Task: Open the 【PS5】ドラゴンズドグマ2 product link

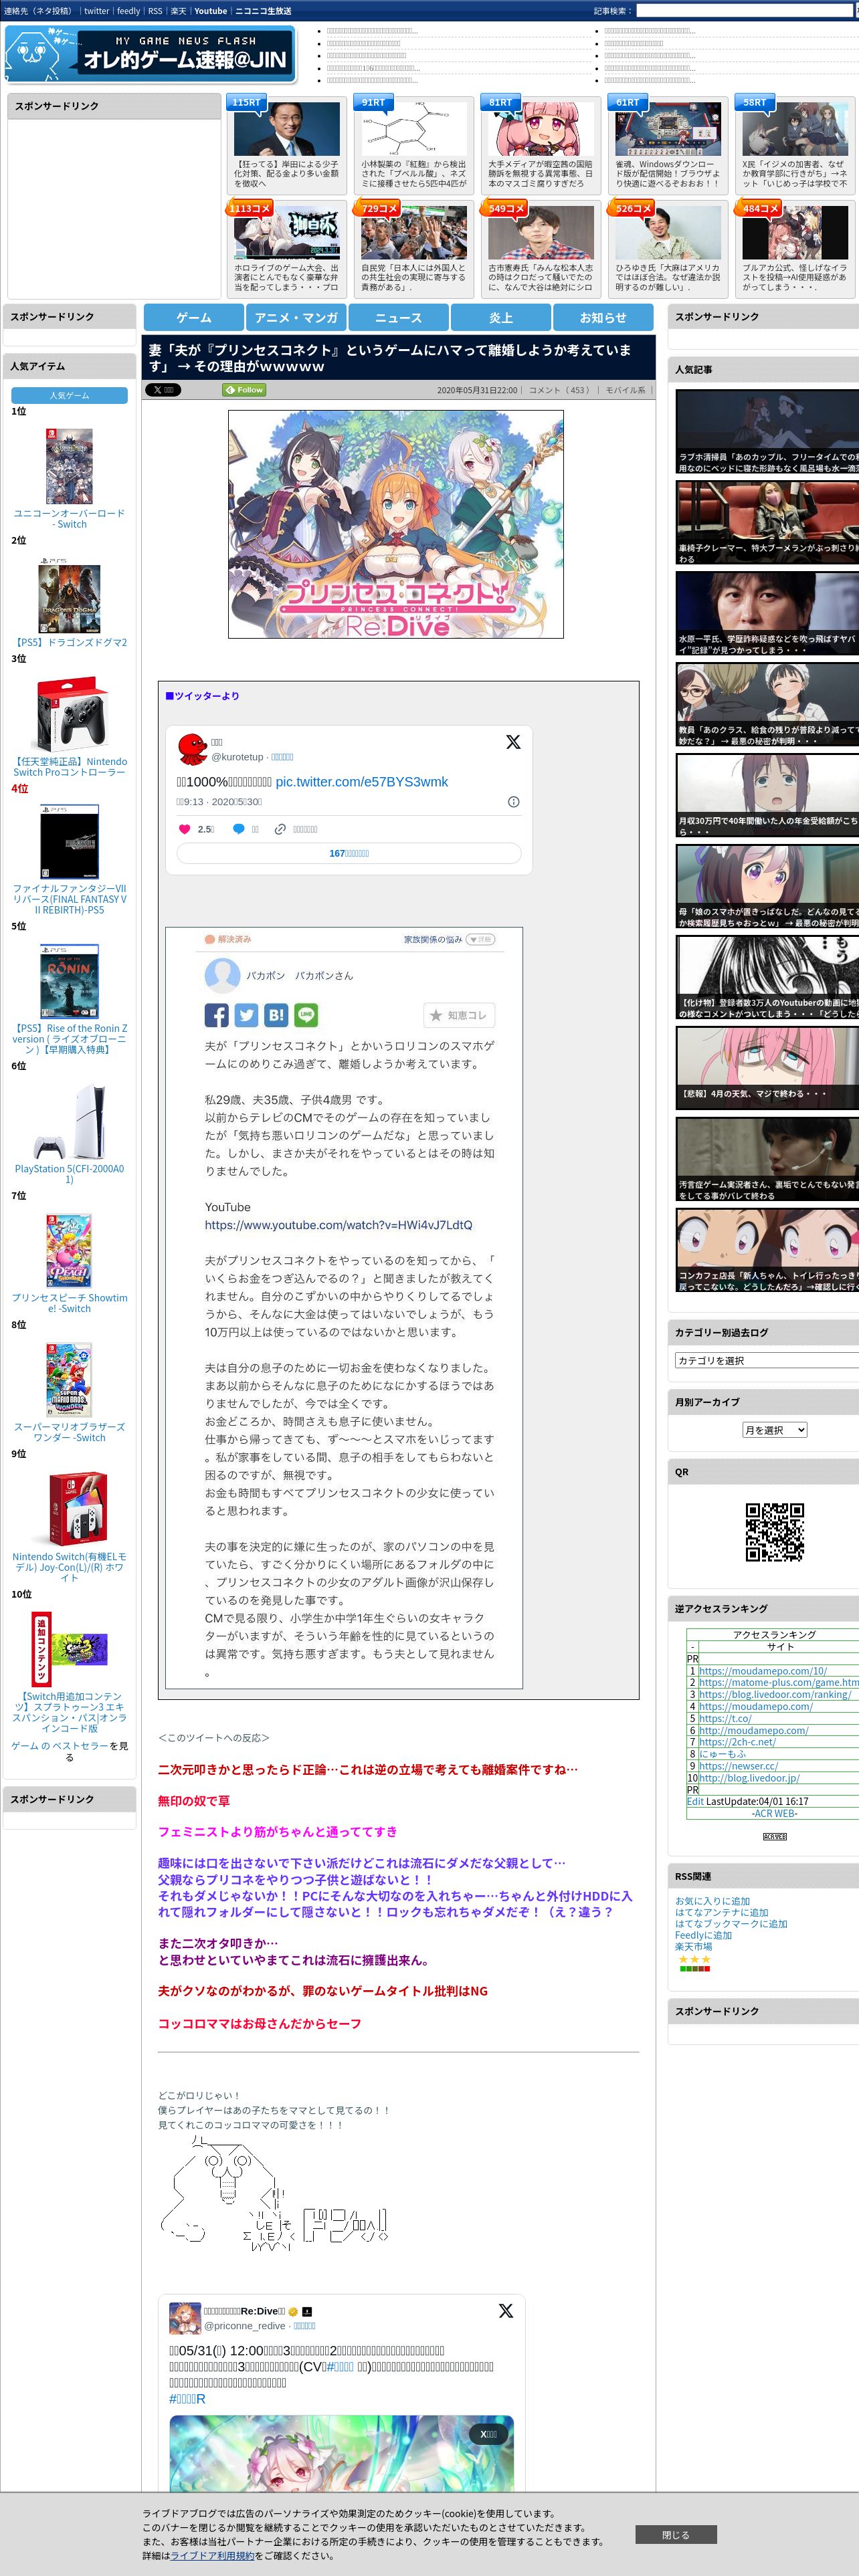Action: [x=69, y=642]
